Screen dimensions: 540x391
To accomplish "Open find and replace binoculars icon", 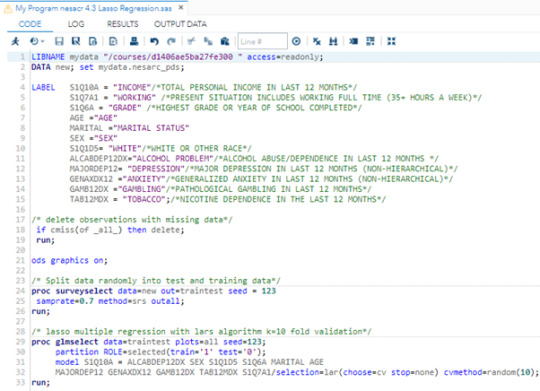I will coord(333,41).
